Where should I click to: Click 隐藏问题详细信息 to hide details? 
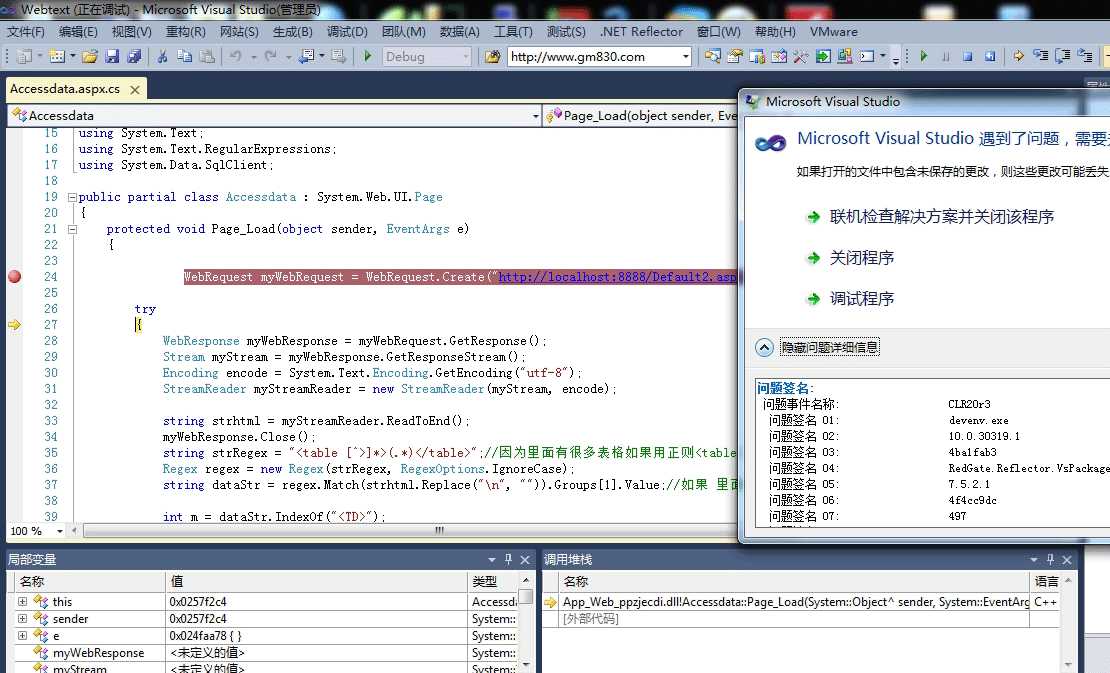click(830, 347)
